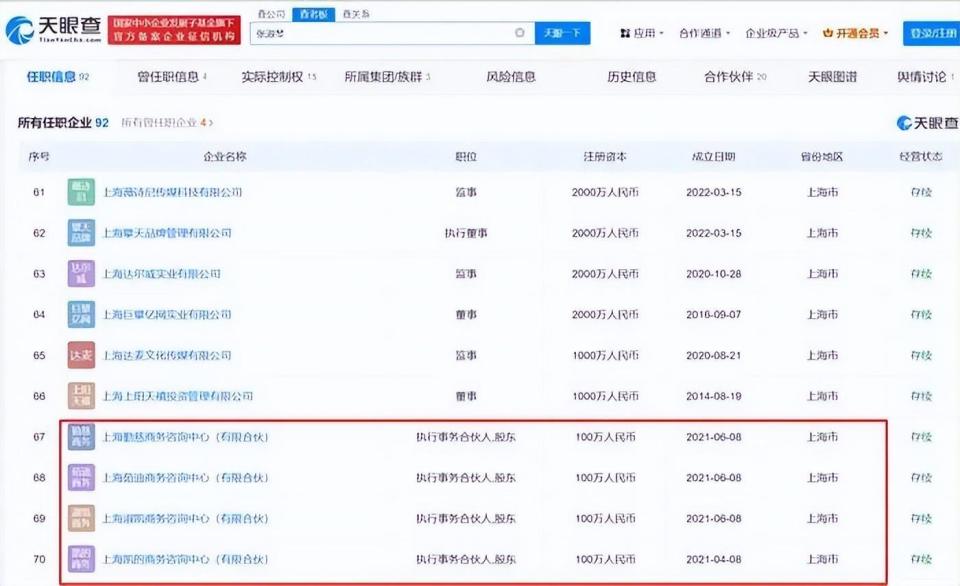
Task: Click the 上阳天禧 logo in row 66
Action: point(80,396)
